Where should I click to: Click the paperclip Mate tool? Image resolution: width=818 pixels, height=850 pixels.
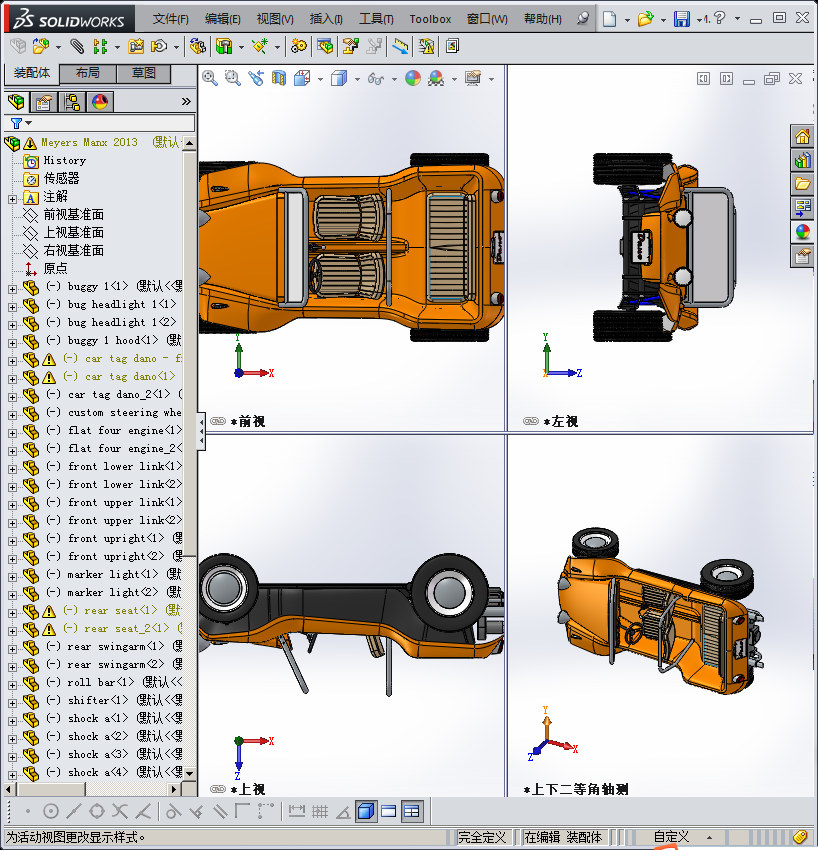[77, 47]
